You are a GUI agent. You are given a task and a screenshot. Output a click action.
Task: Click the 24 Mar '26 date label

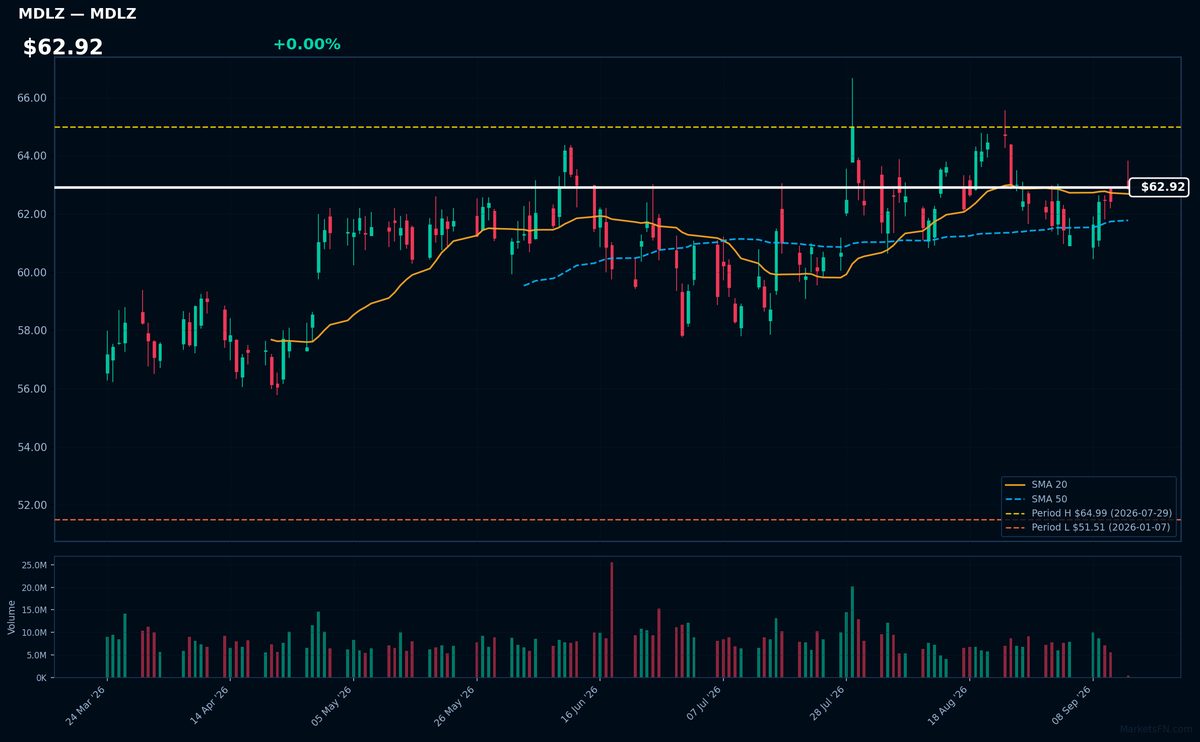(88, 705)
